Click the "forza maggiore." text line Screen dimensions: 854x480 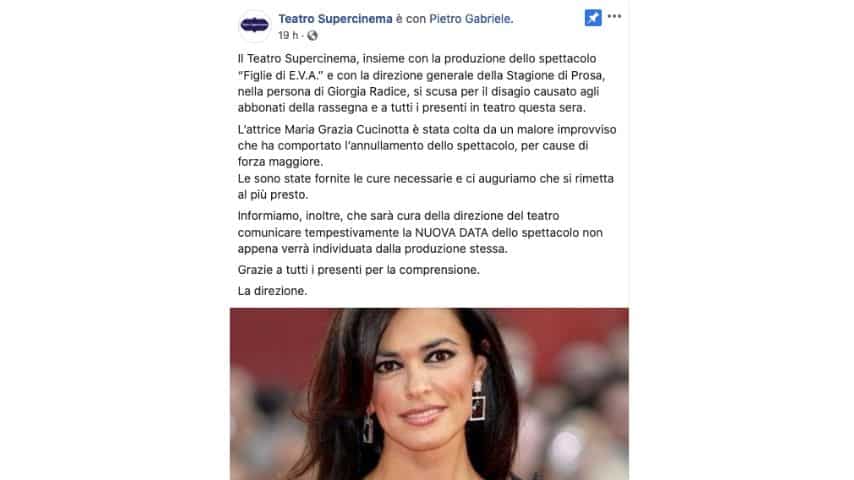[x=280, y=162]
